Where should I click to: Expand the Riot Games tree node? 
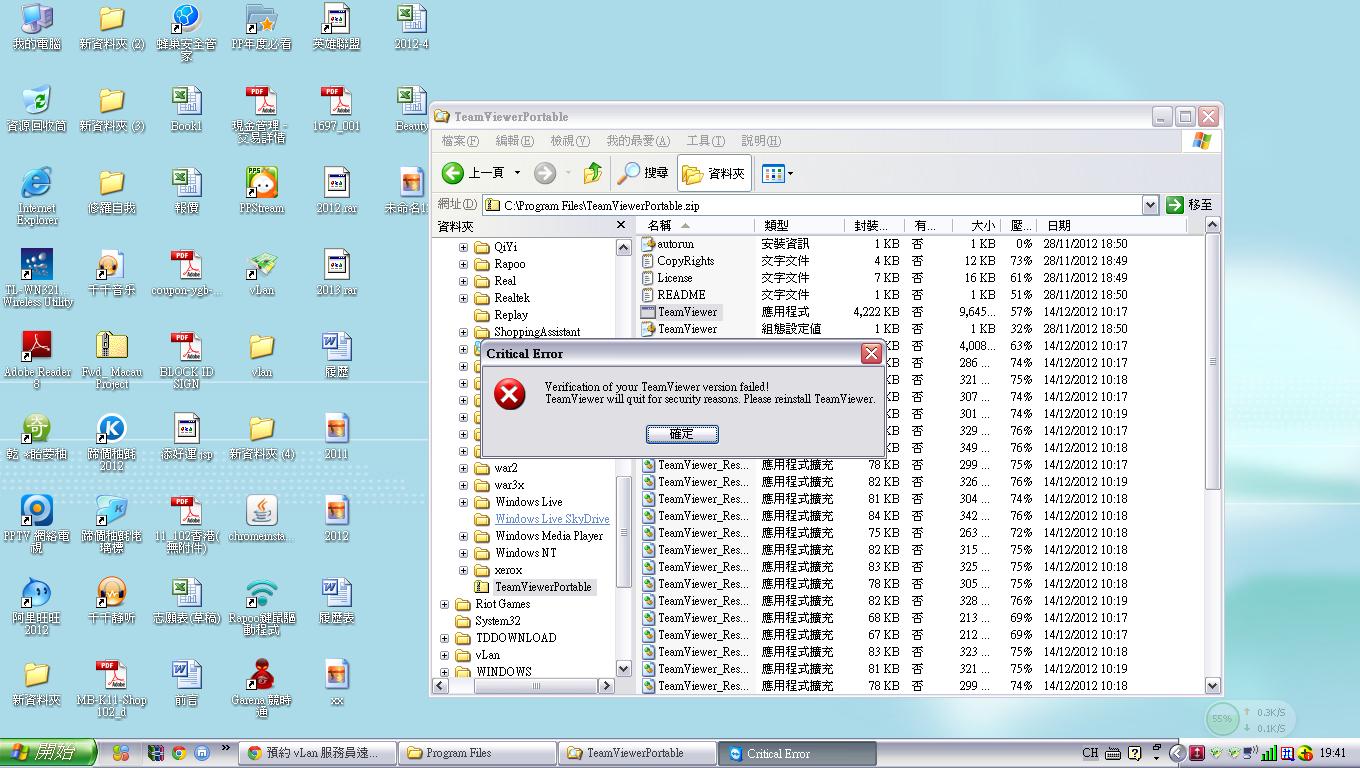point(445,604)
